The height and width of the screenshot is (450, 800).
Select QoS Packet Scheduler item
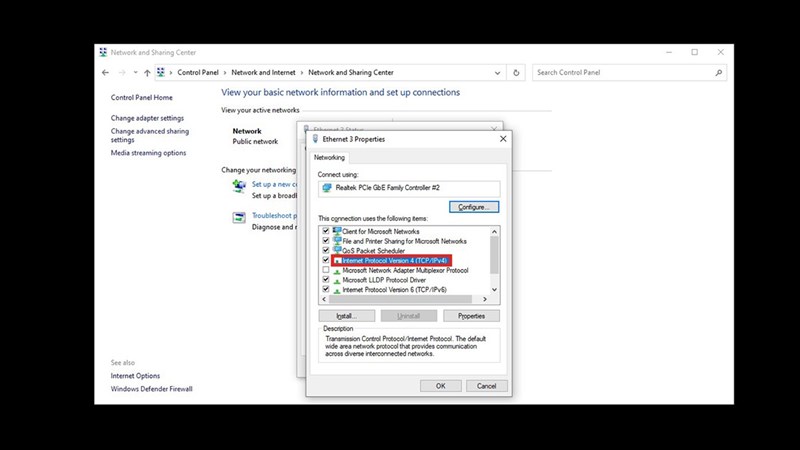click(x=373, y=251)
